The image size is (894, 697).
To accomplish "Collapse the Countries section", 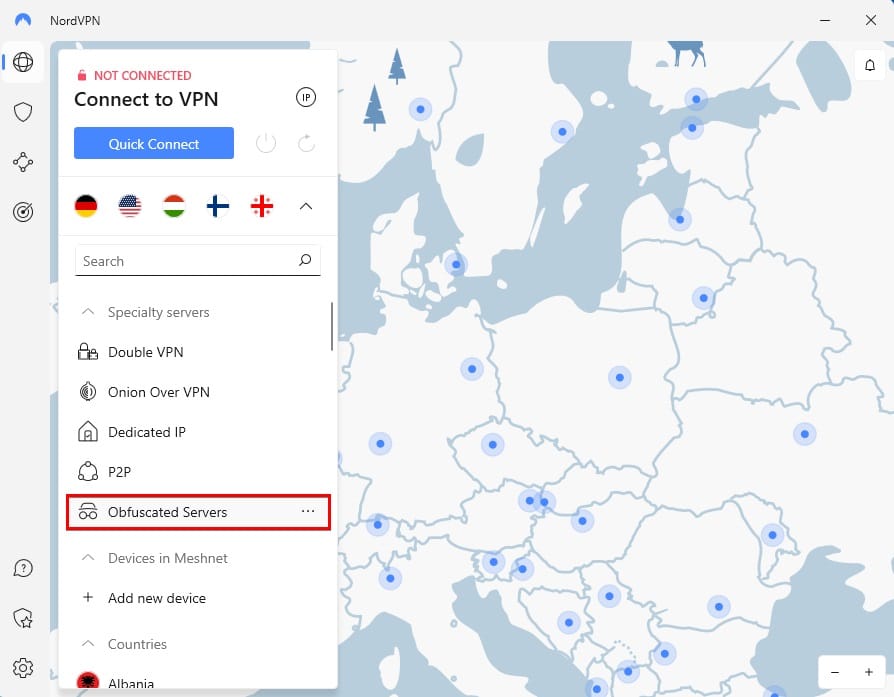I will tap(88, 643).
